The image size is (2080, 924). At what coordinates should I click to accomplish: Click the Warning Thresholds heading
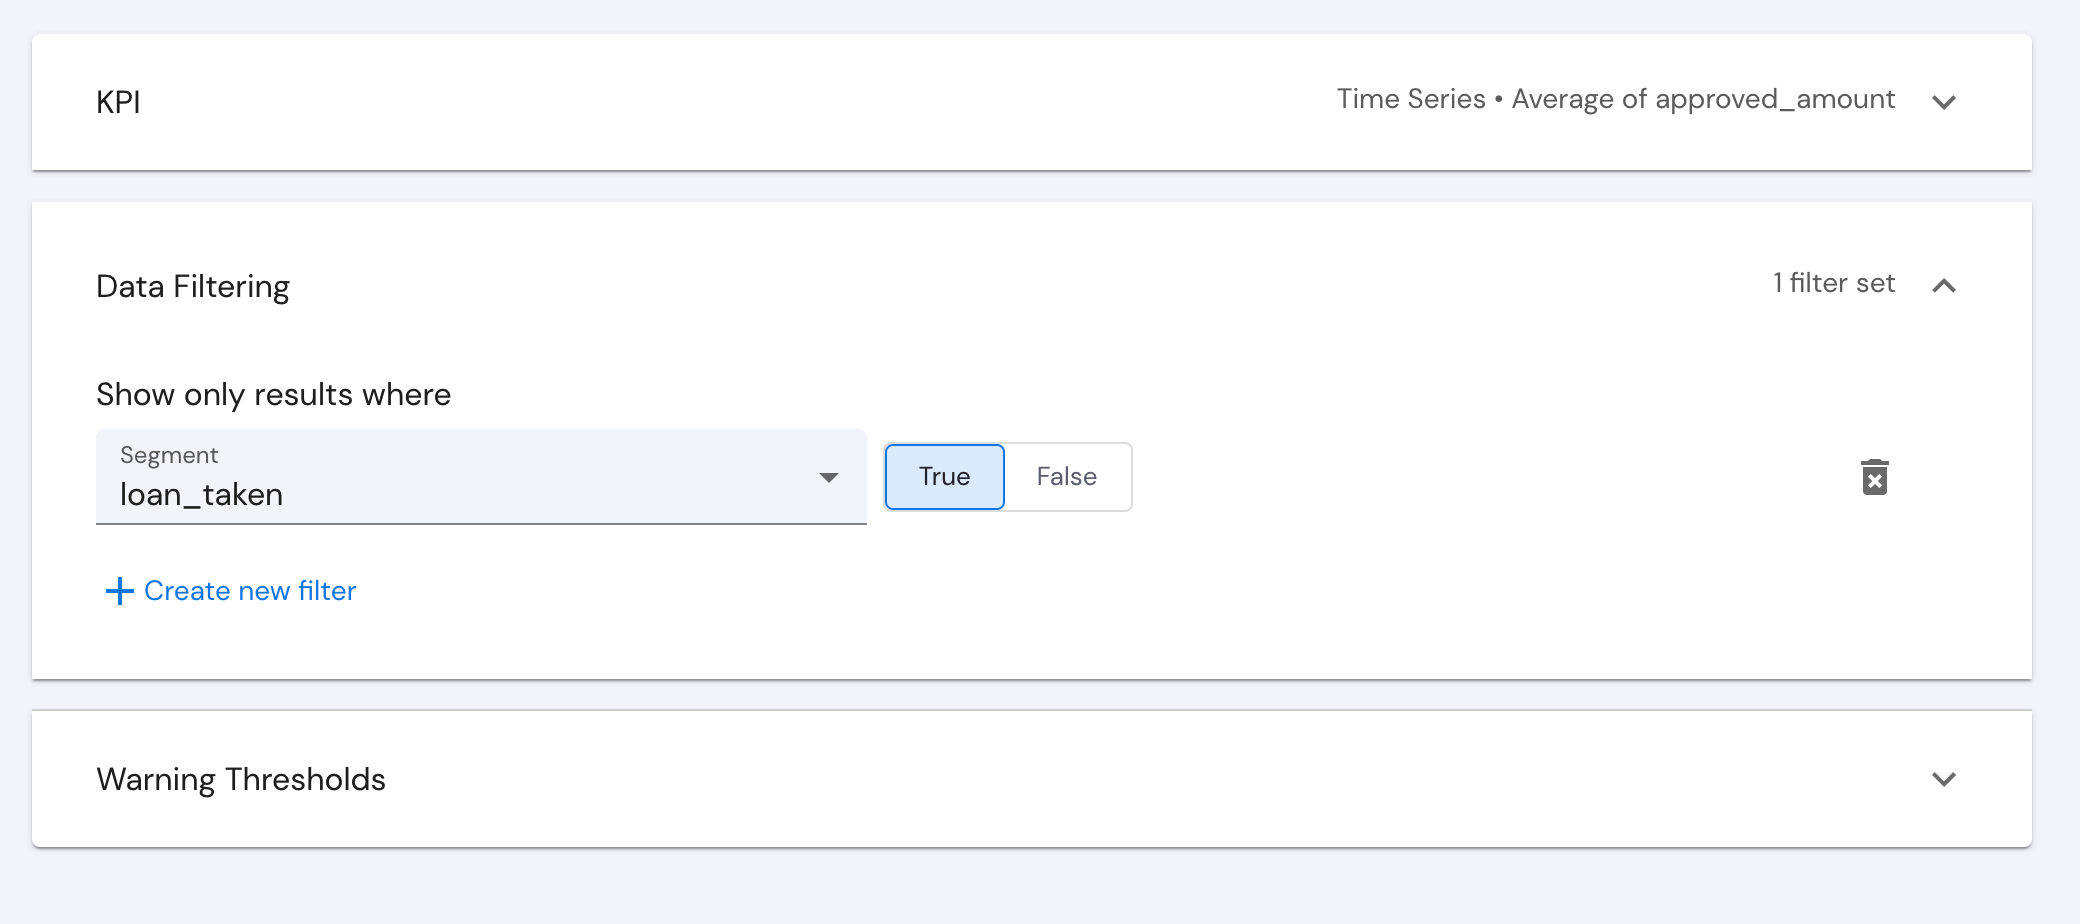point(241,779)
